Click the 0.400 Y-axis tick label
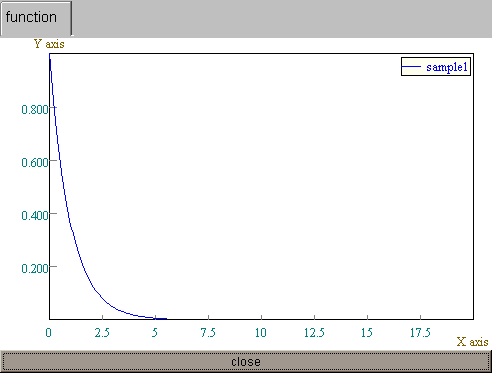This screenshot has height=373, width=492. click(35, 215)
